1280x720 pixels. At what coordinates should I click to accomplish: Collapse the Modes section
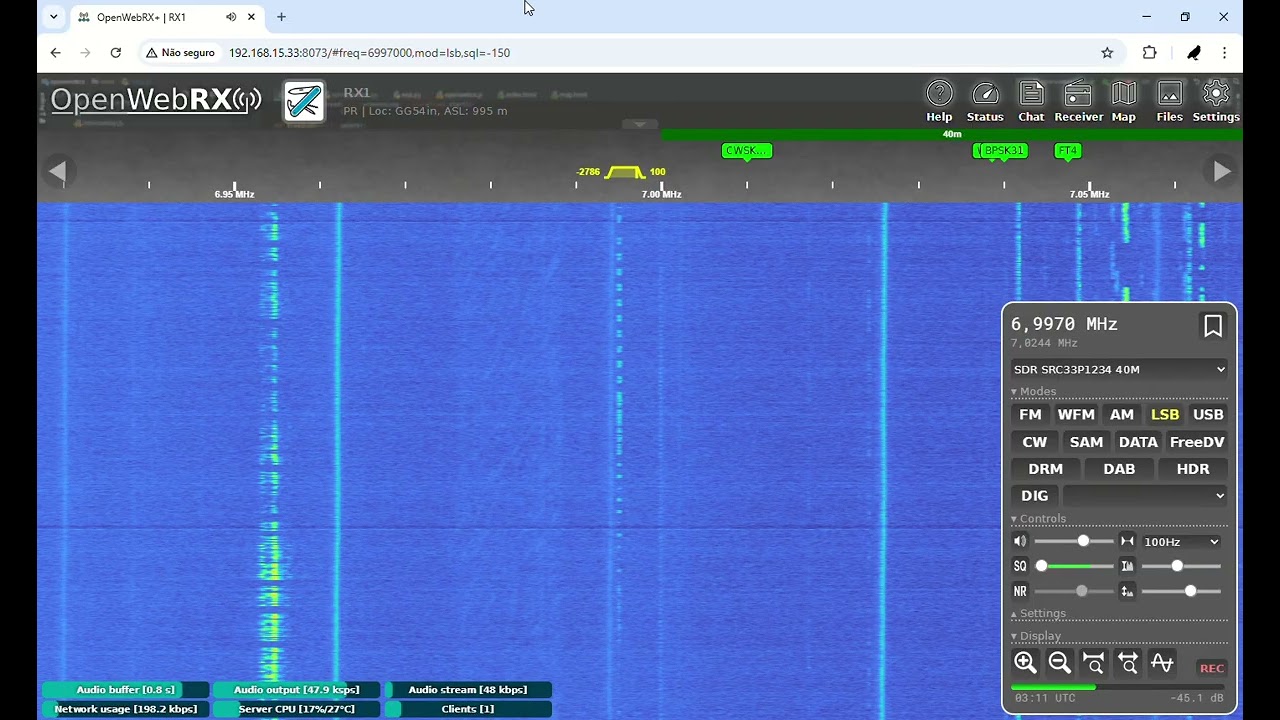point(1034,391)
